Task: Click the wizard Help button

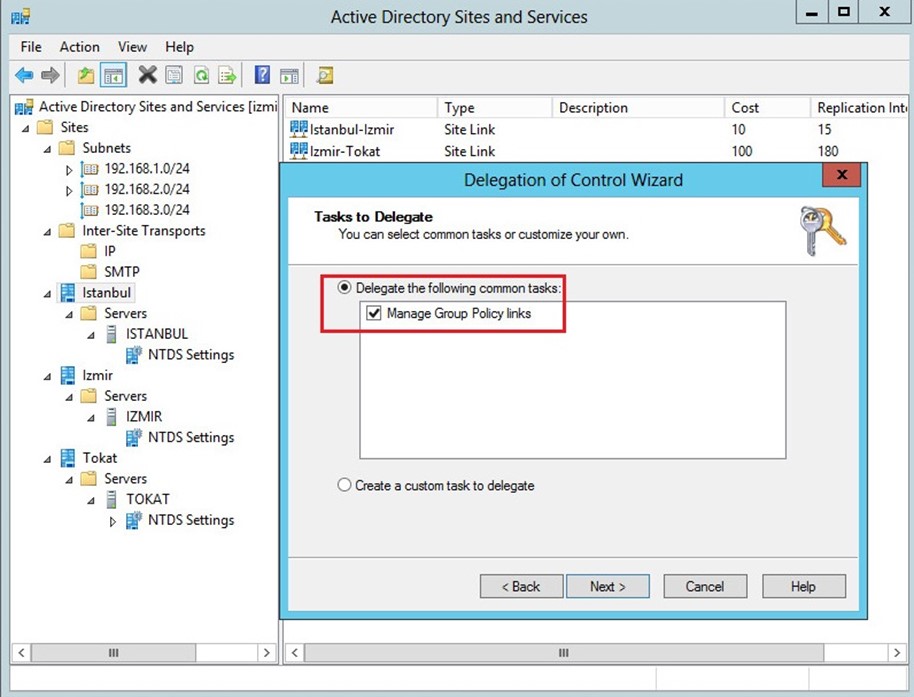Action: [x=803, y=586]
